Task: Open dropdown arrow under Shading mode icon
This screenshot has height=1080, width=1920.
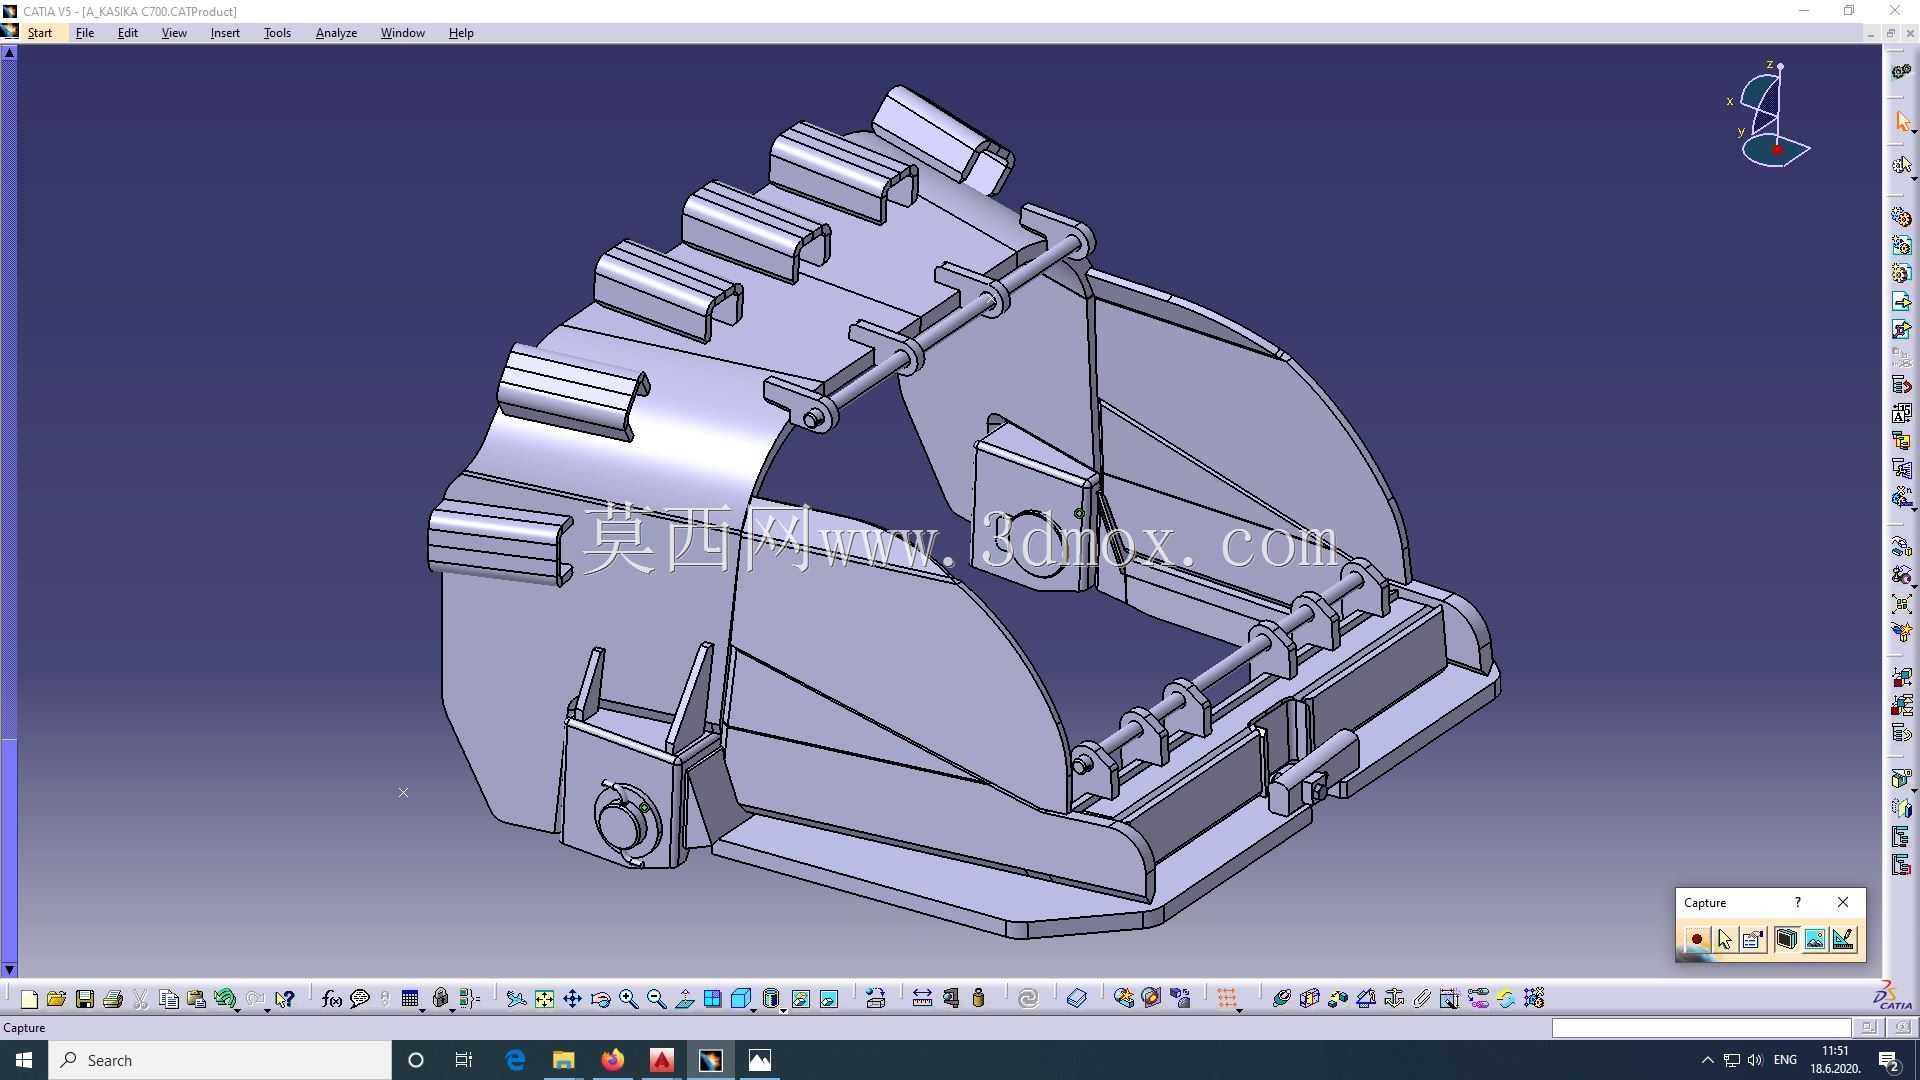Action: point(782,1009)
